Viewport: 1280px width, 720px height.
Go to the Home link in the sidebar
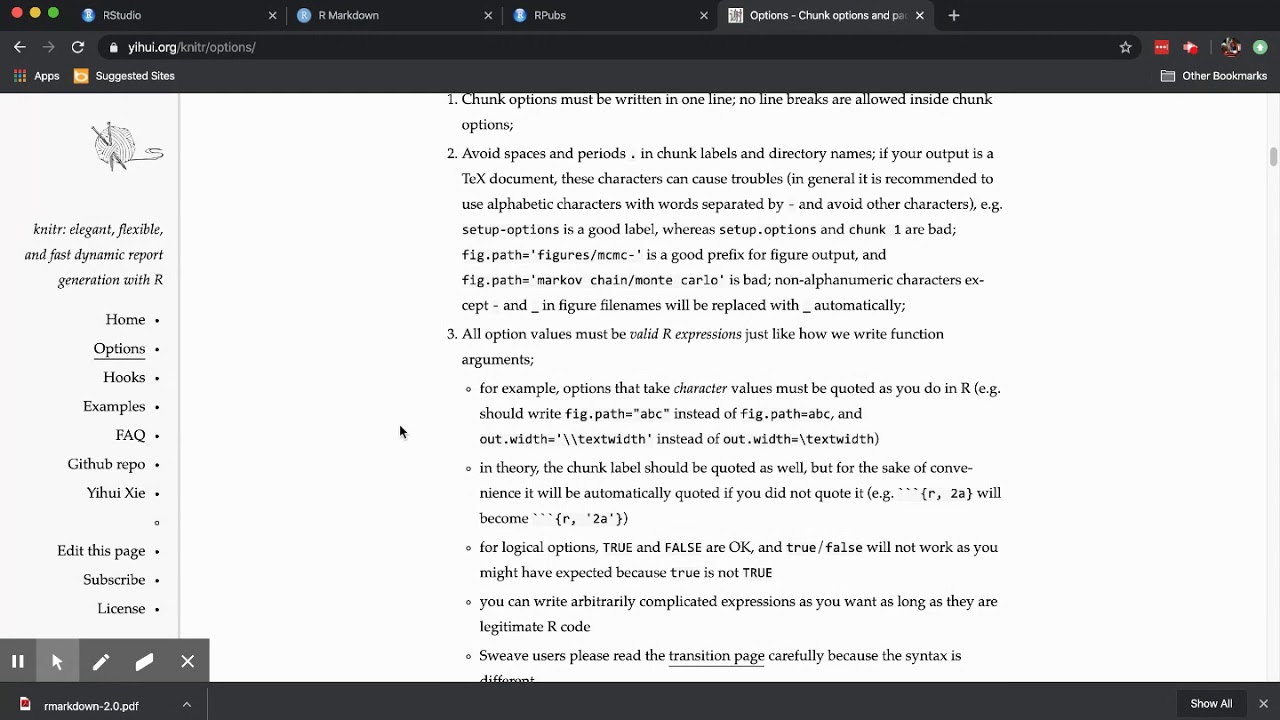tap(125, 319)
